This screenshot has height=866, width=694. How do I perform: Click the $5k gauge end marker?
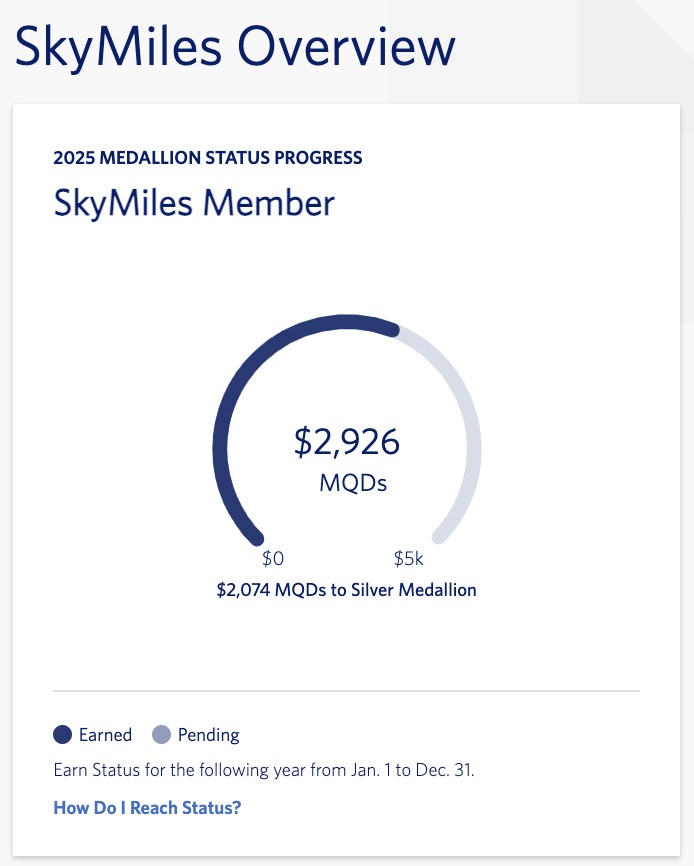(x=408, y=558)
